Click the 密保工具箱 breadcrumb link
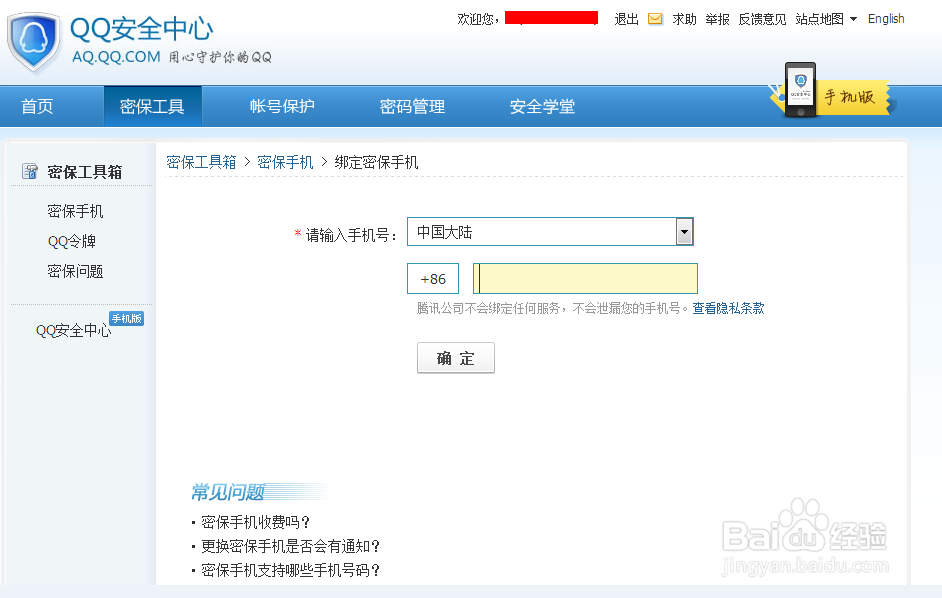The width and height of the screenshot is (942, 598). (x=201, y=162)
